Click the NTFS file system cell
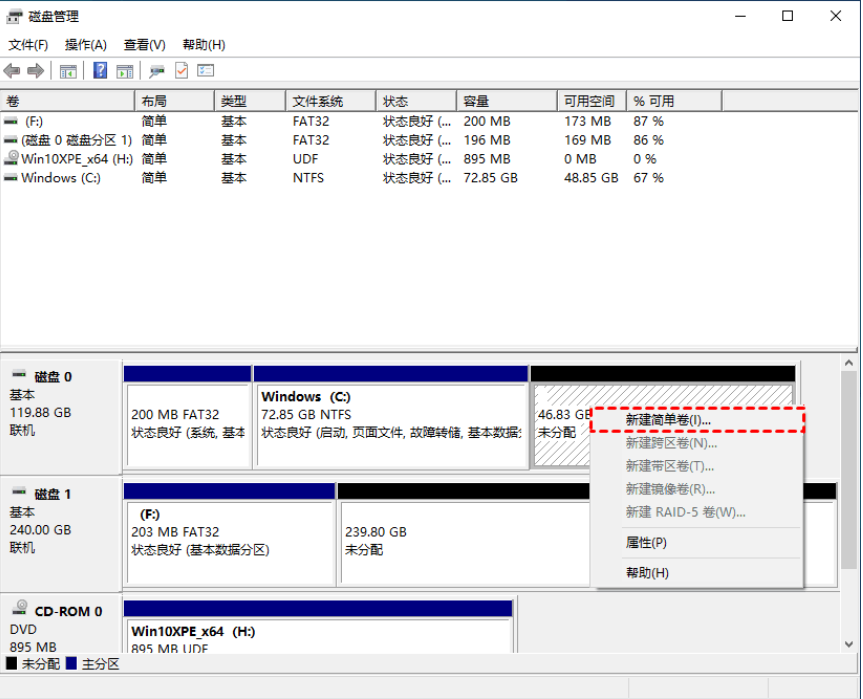This screenshot has height=699, width=863. [308, 178]
